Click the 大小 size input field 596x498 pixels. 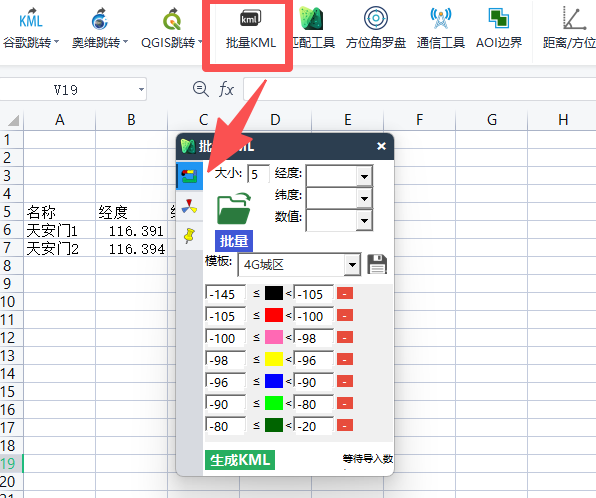pos(258,174)
